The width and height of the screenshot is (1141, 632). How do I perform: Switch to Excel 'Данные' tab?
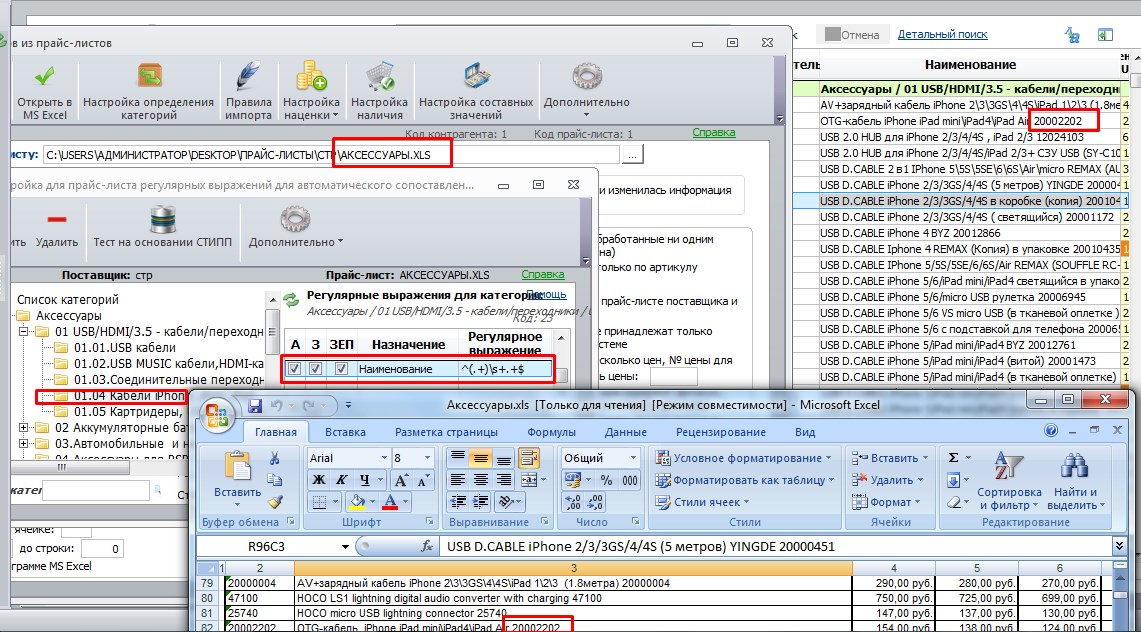tap(626, 432)
